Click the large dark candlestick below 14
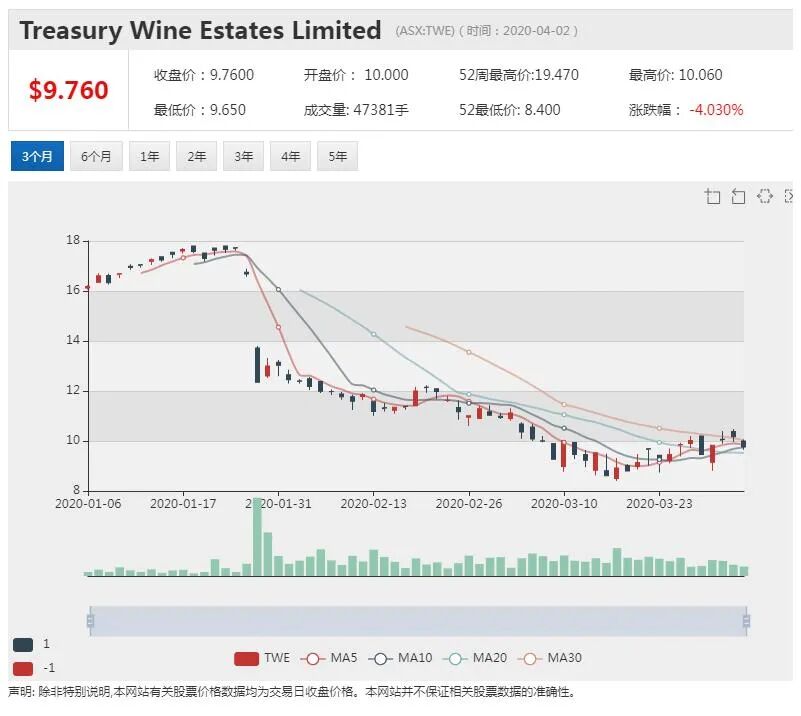The height and width of the screenshot is (716, 801). point(257,365)
